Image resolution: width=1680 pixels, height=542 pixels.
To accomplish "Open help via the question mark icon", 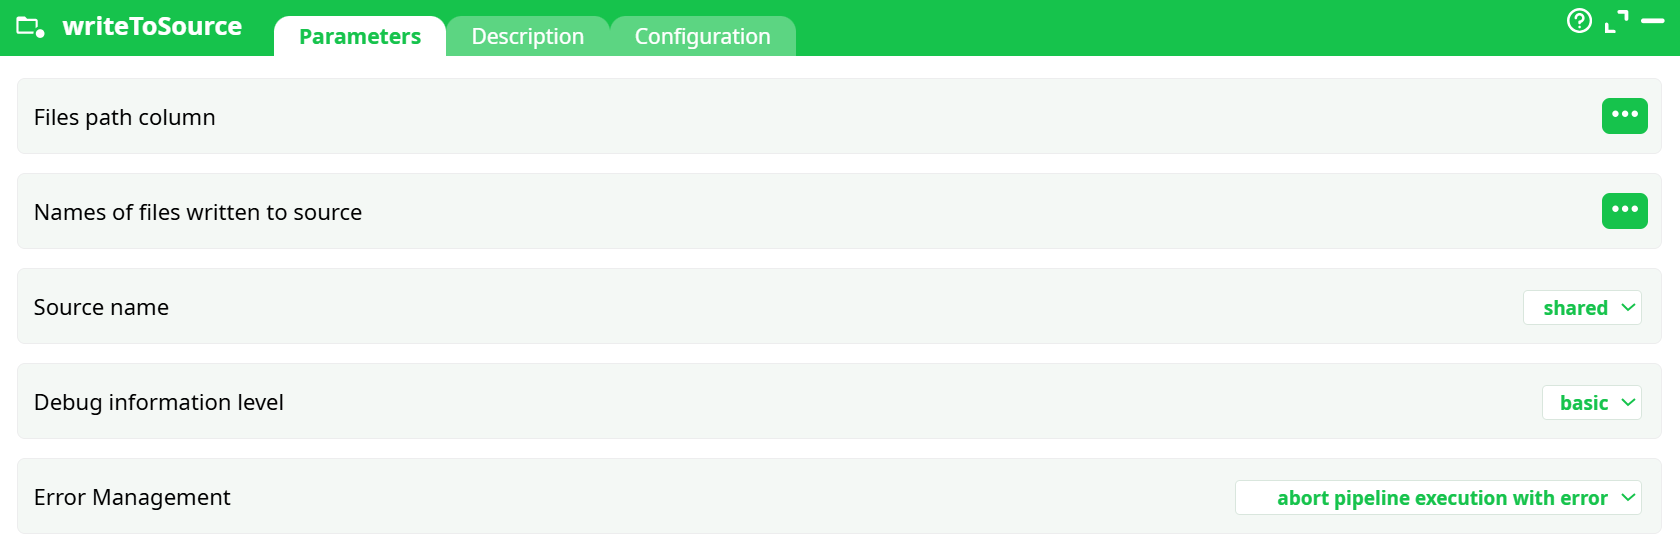I will (1579, 21).
